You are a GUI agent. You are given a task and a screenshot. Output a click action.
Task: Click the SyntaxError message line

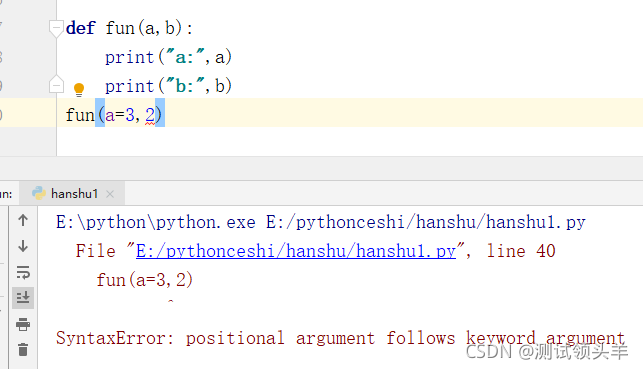340,338
